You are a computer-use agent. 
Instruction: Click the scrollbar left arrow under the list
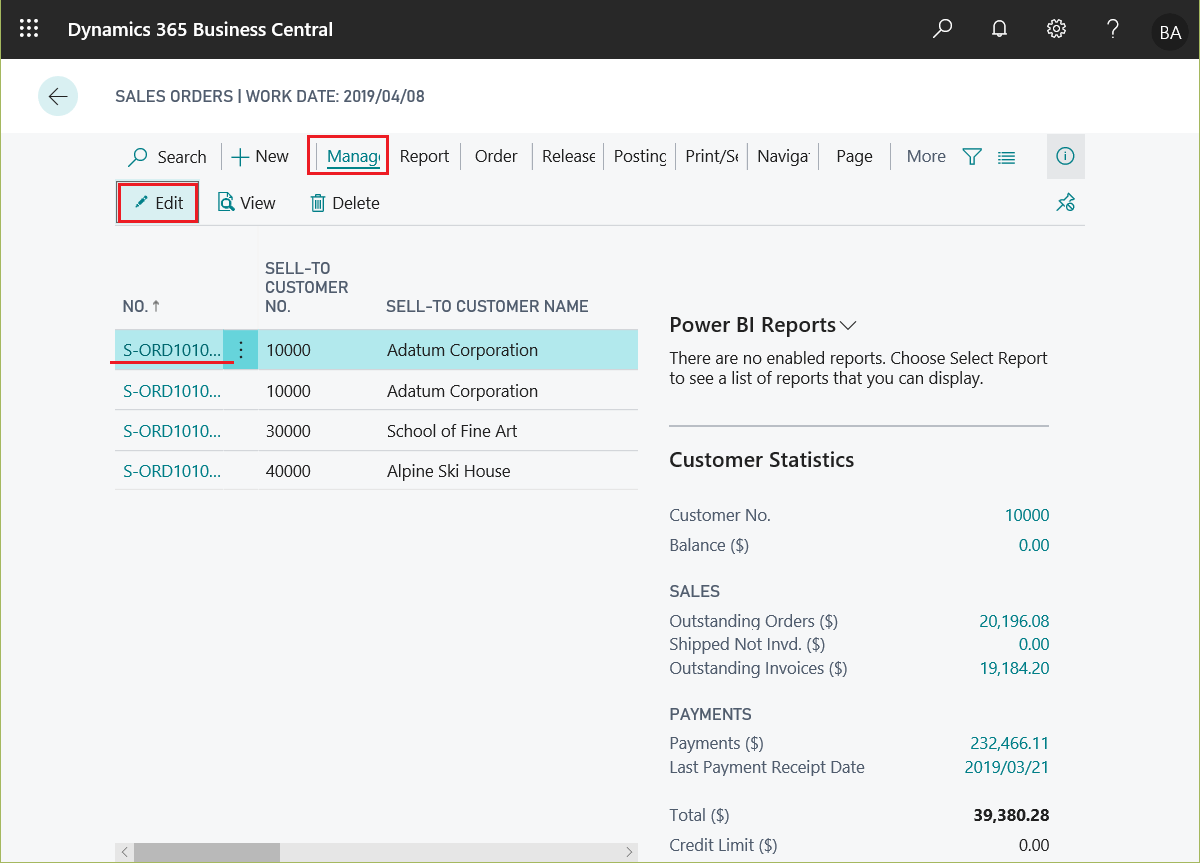(124, 852)
